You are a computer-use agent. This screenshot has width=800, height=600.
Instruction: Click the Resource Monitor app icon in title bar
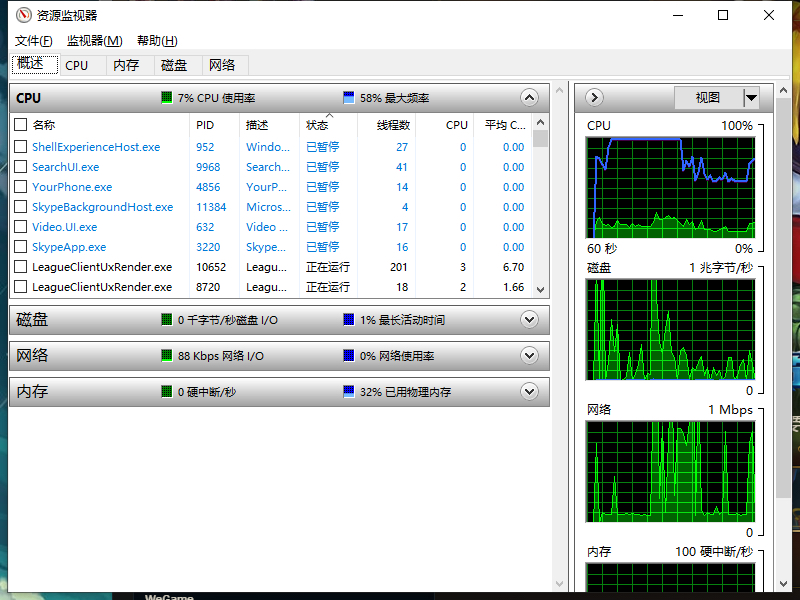(23, 15)
